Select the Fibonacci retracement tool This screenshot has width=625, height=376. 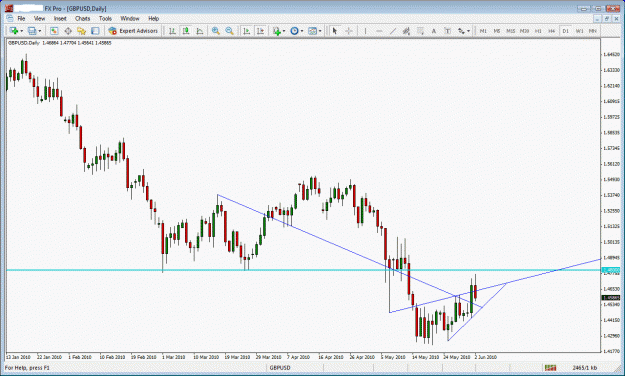pyautogui.click(x=420, y=31)
